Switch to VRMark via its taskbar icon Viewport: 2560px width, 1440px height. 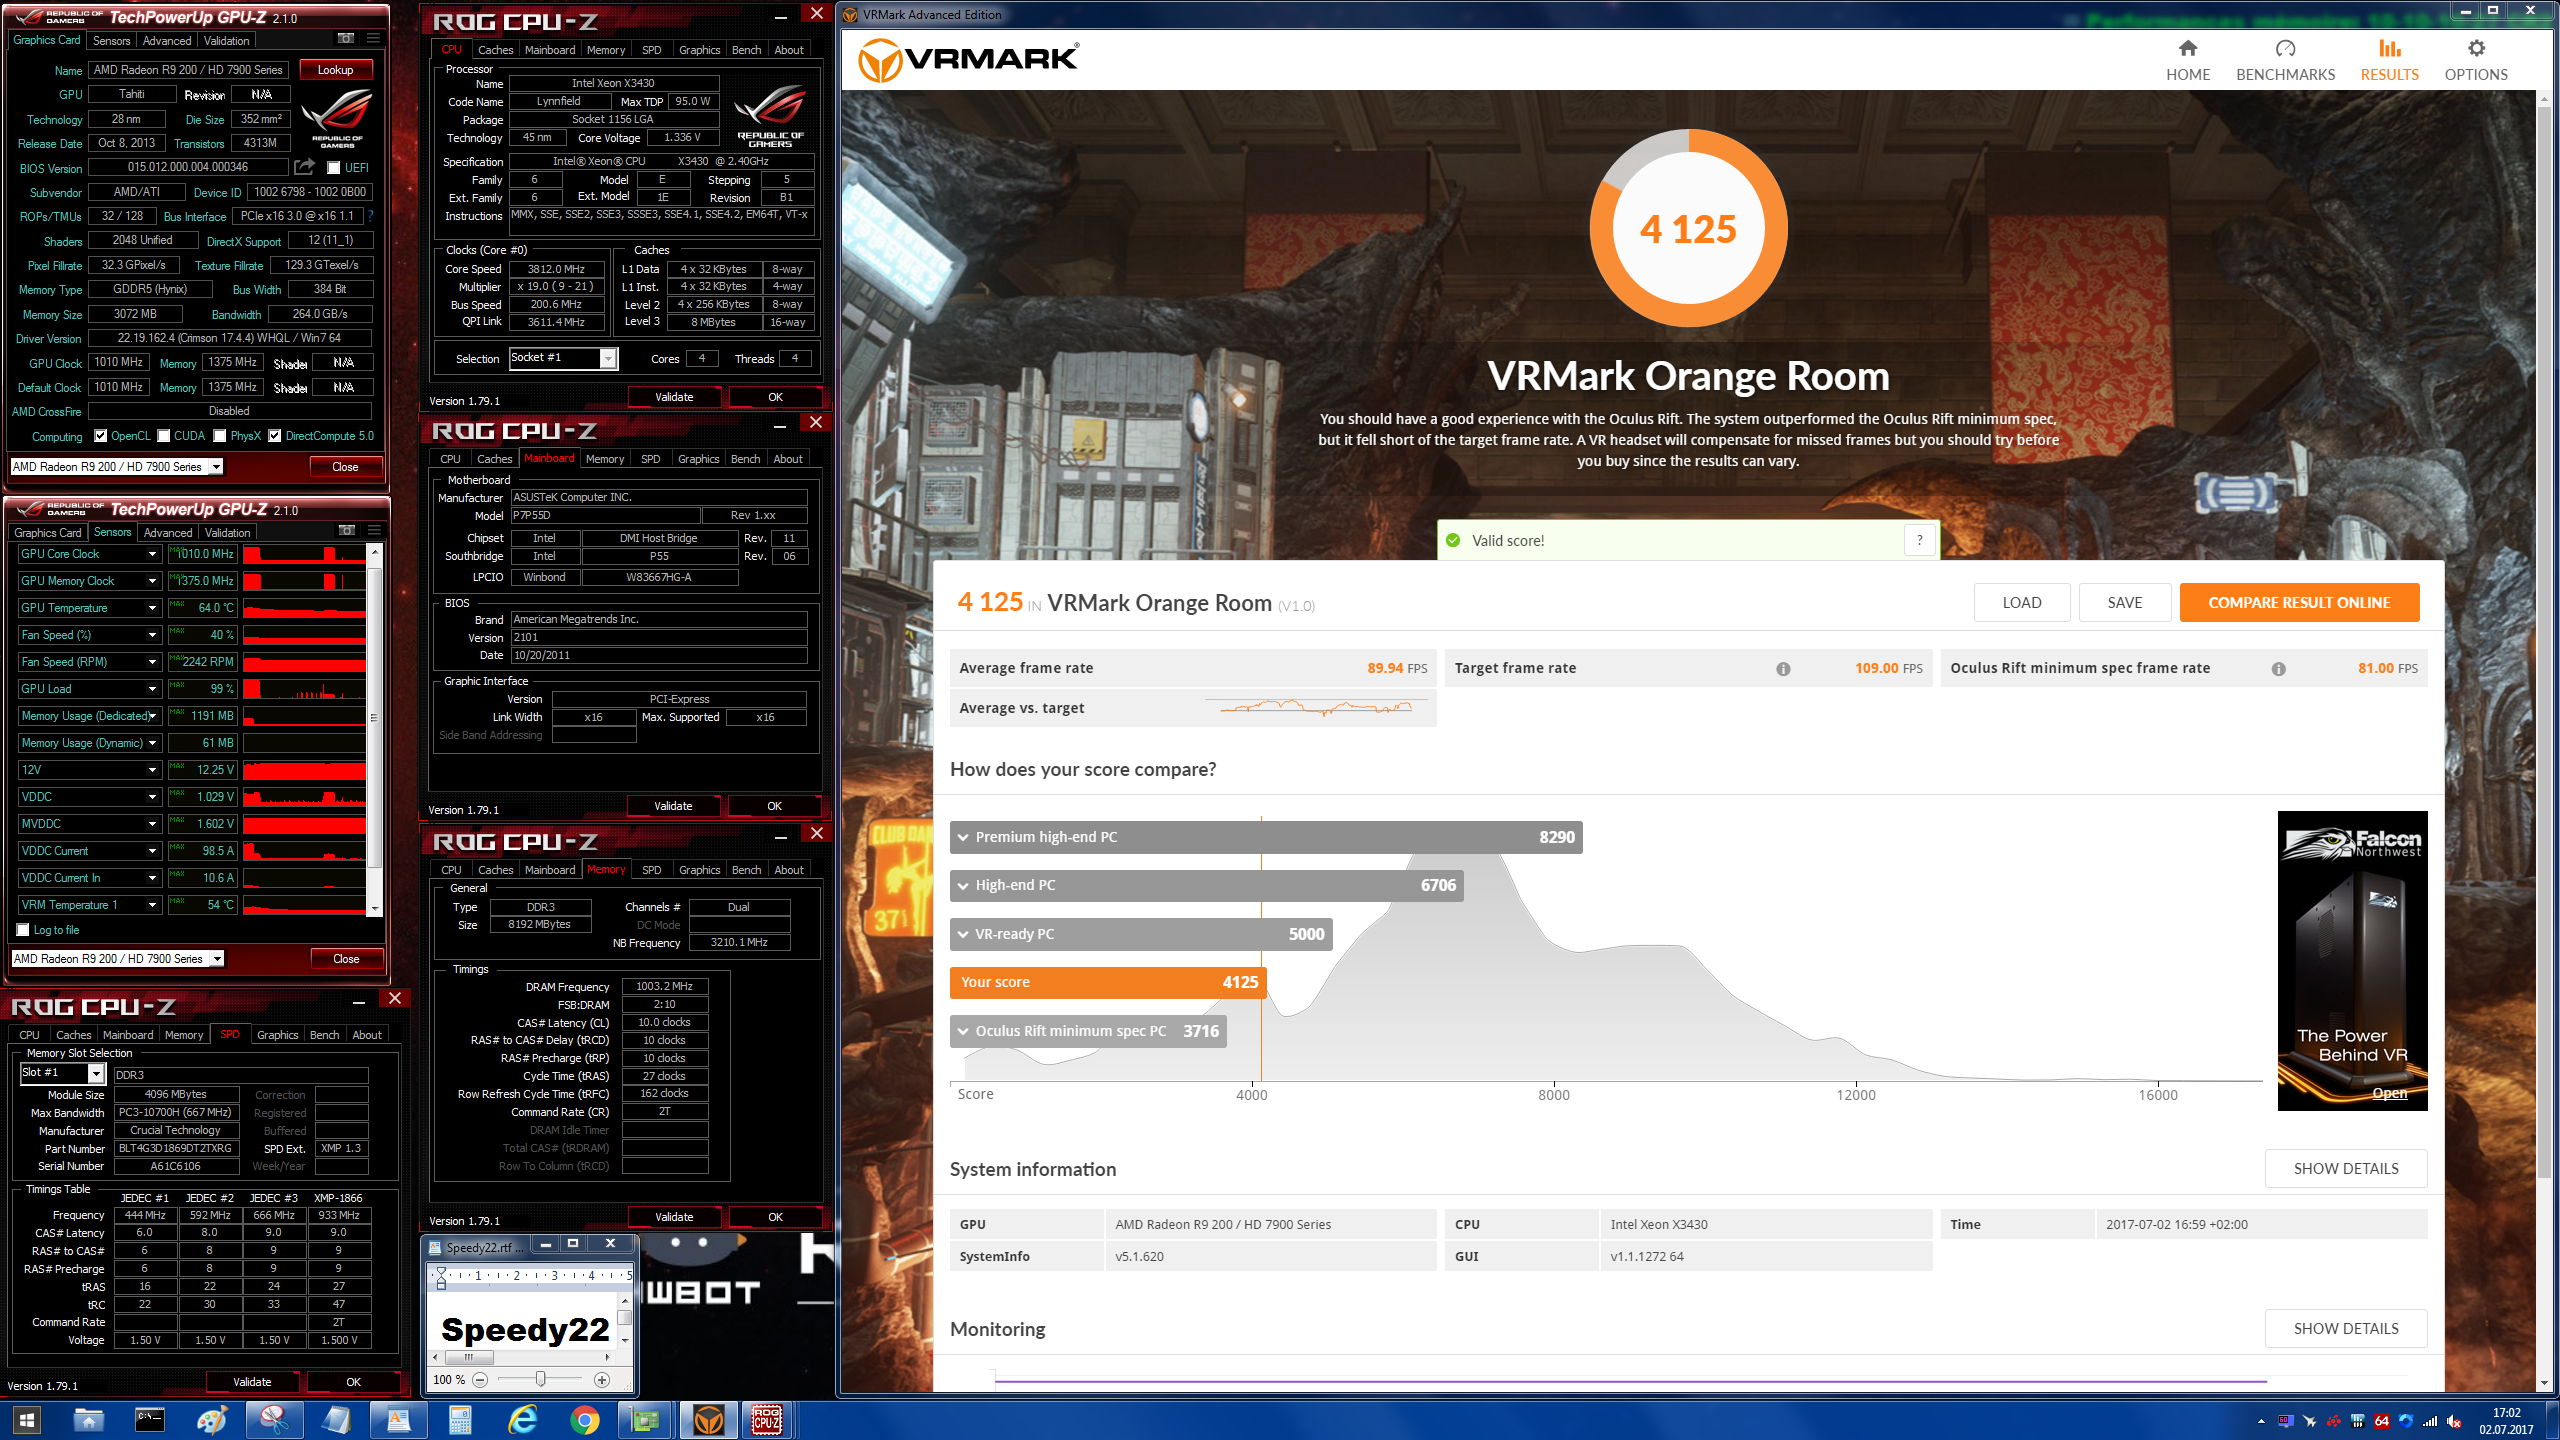coord(709,1420)
